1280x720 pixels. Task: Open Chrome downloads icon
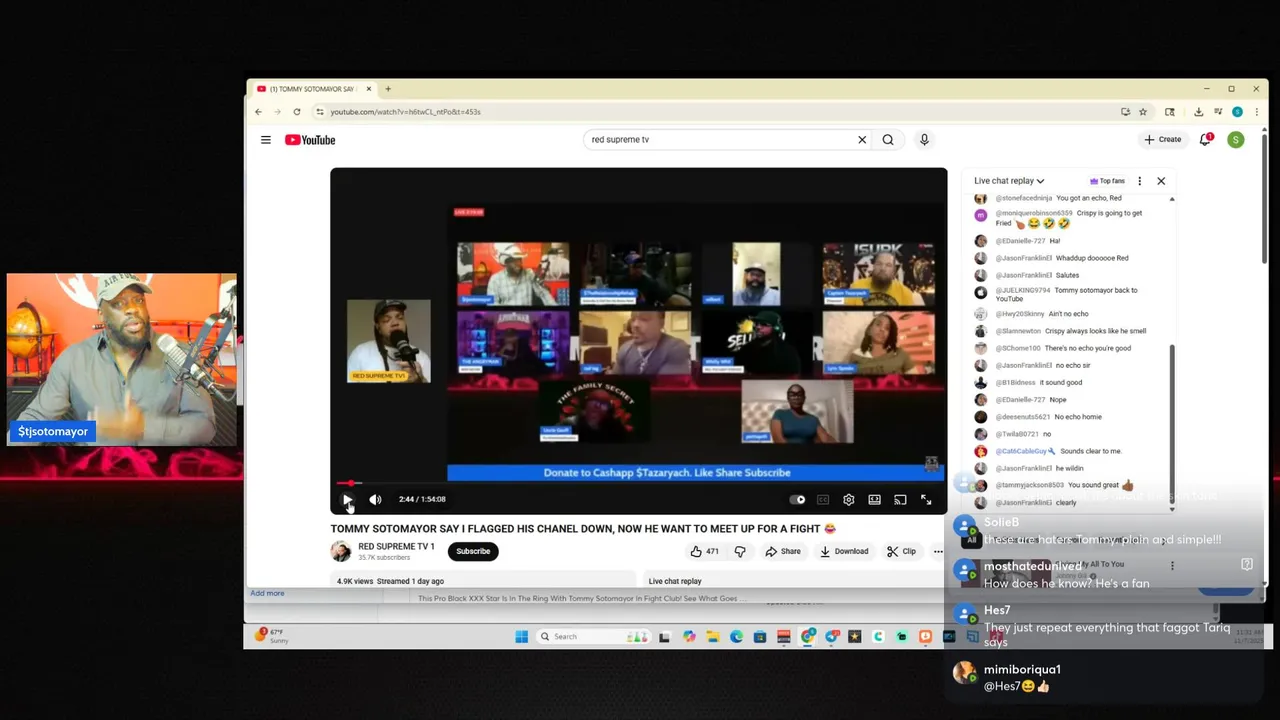(x=1198, y=112)
